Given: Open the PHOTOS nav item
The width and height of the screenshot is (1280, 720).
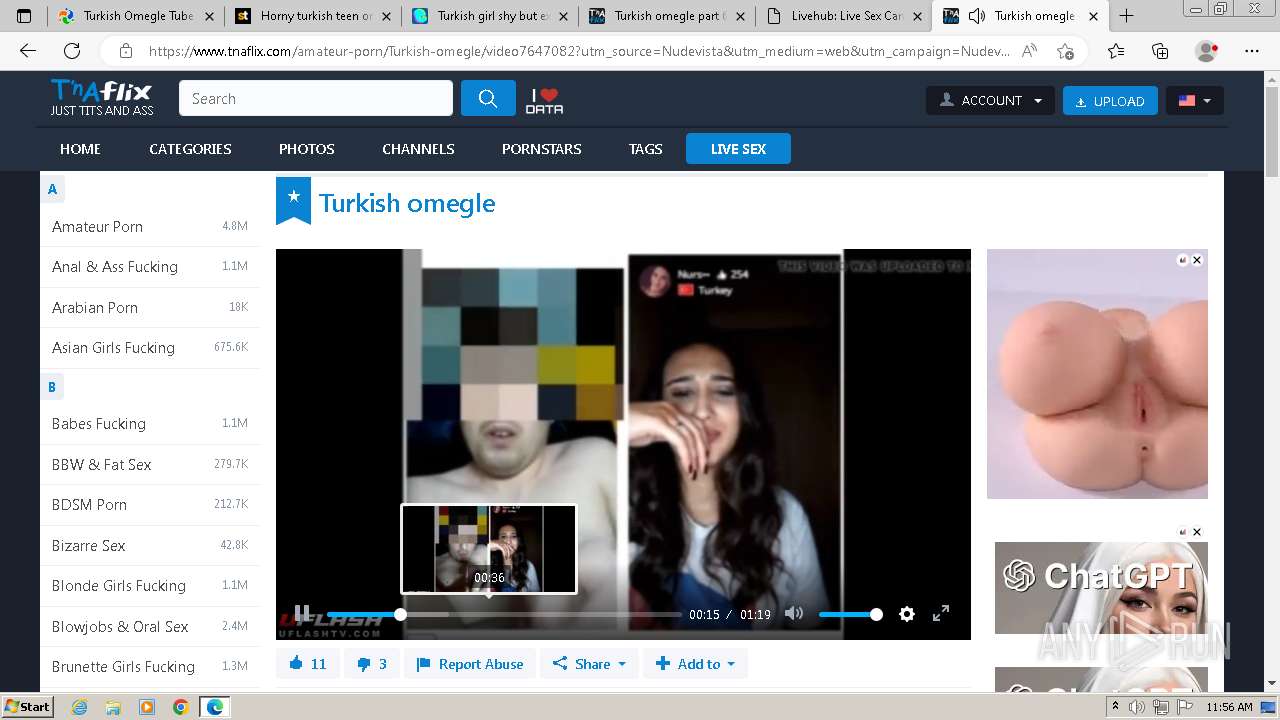Looking at the screenshot, I should click(307, 149).
